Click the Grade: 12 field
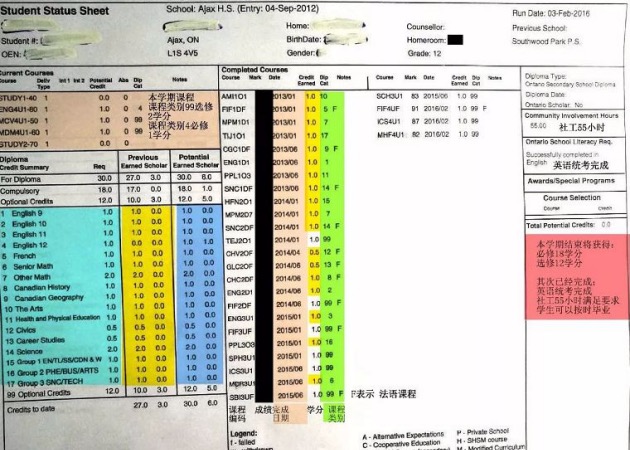The image size is (630, 450). click(x=424, y=53)
